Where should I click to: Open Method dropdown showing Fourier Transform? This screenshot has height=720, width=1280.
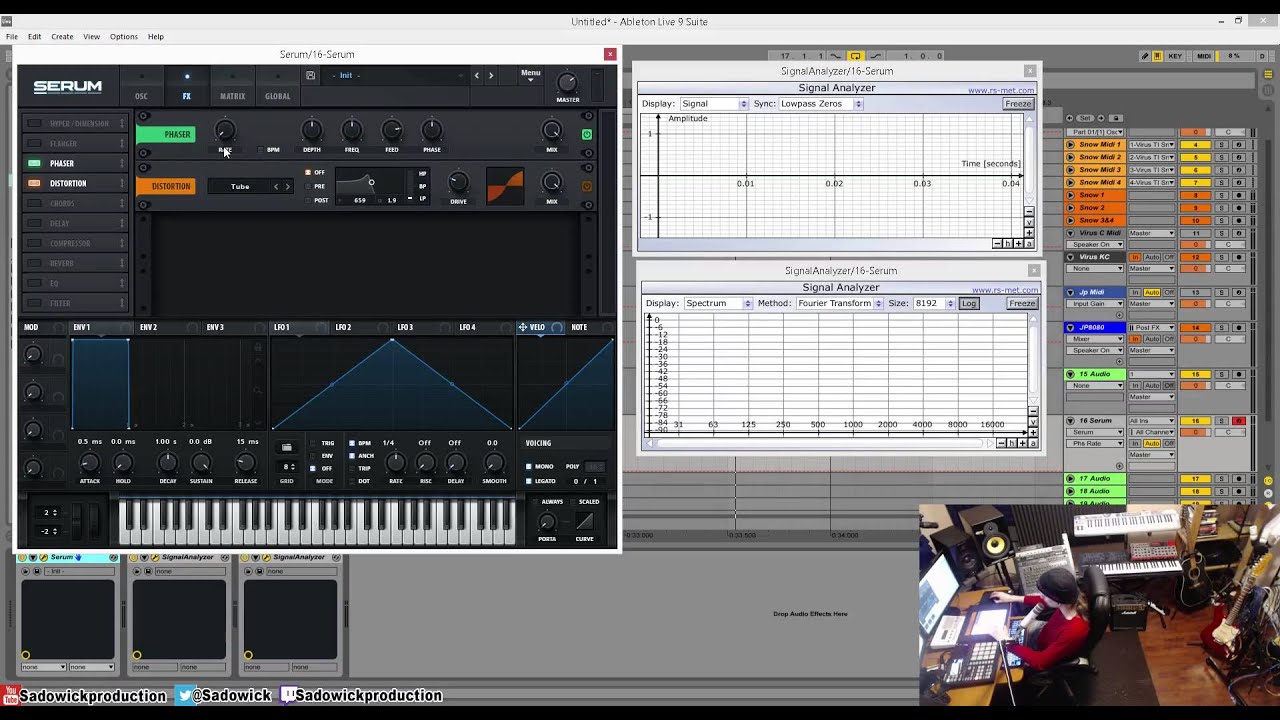(x=840, y=303)
